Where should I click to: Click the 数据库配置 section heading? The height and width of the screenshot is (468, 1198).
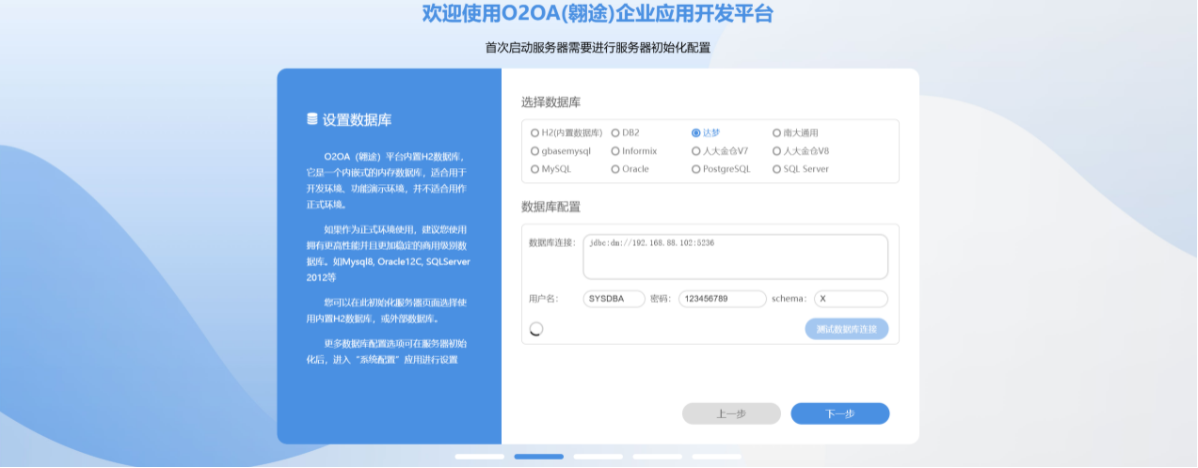tap(551, 206)
